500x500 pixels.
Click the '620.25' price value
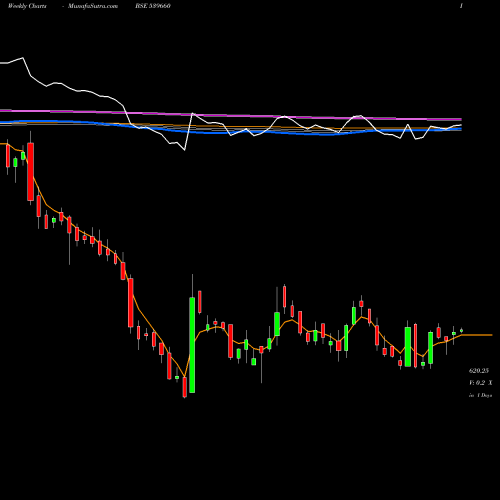click(479, 371)
